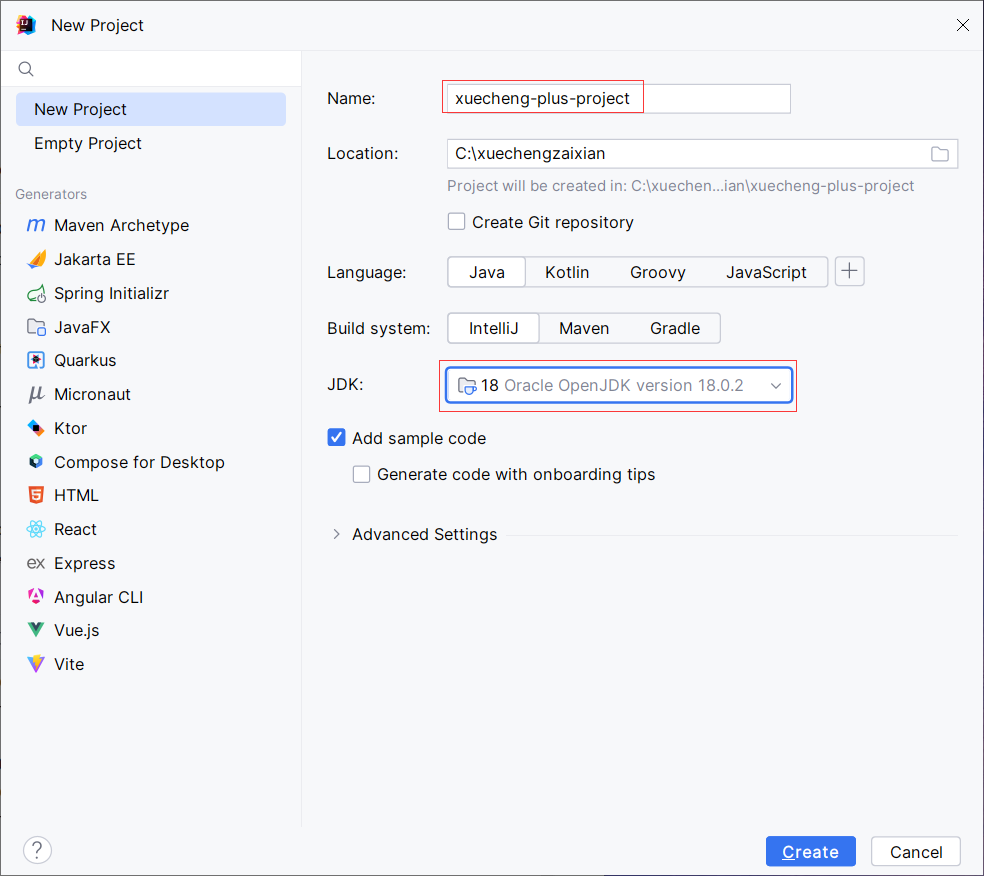
Task: Click the Generators section heading
Action: [x=51, y=194]
